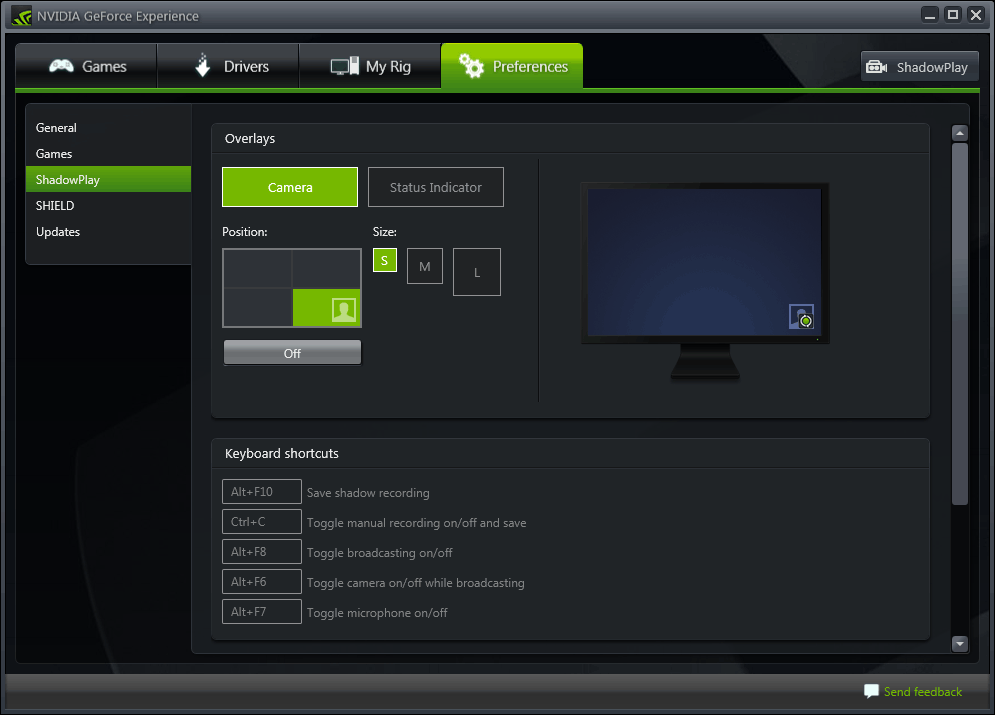Screen dimensions: 995x715
Task: Click the vertical scrollbar thumb
Action: coord(959,324)
